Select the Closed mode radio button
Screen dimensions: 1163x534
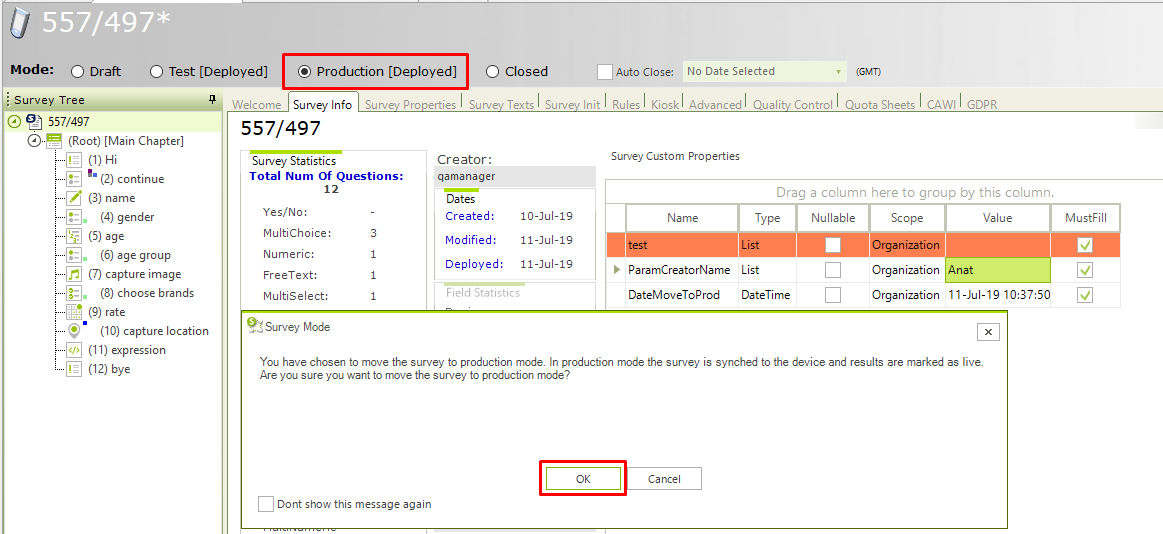click(492, 72)
